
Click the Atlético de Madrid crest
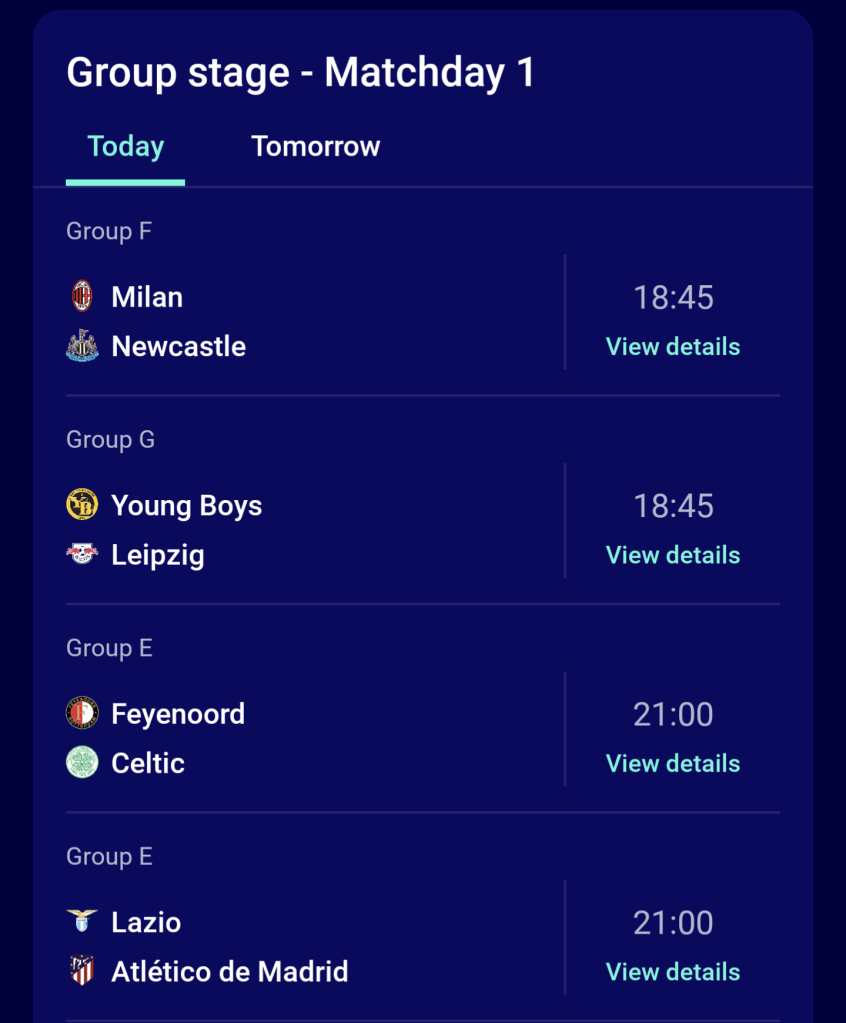(x=82, y=971)
